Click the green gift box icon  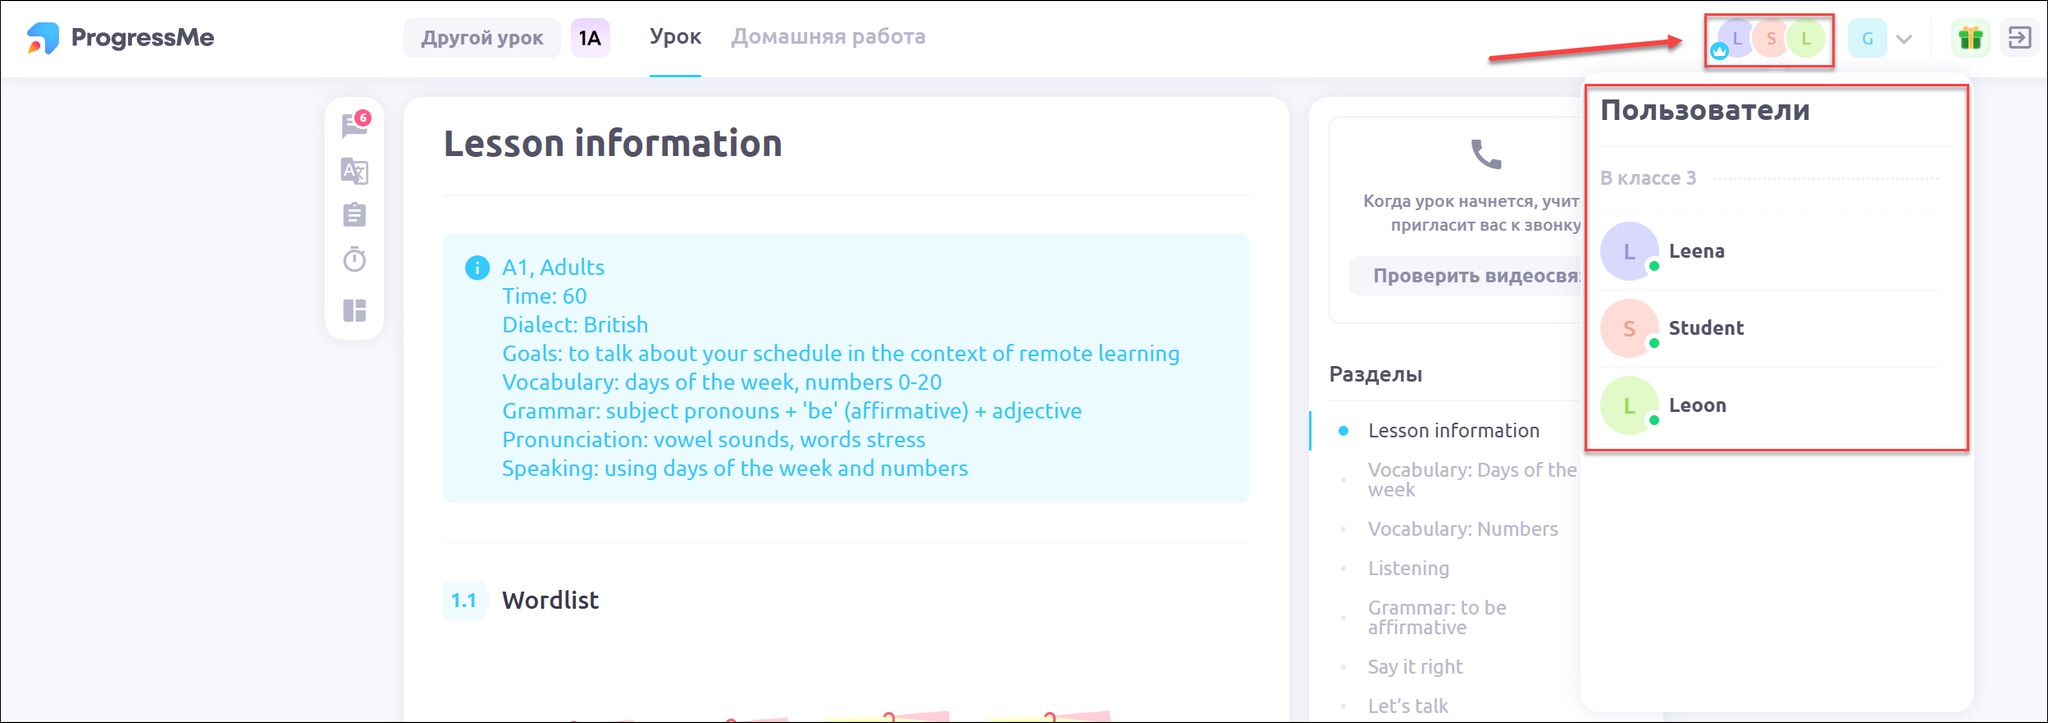pyautogui.click(x=1970, y=38)
